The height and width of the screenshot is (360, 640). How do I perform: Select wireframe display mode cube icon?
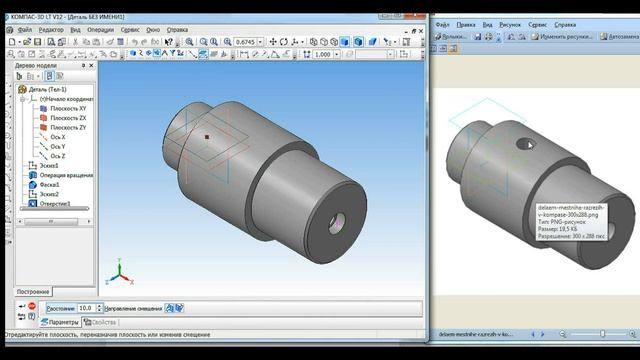313,42
